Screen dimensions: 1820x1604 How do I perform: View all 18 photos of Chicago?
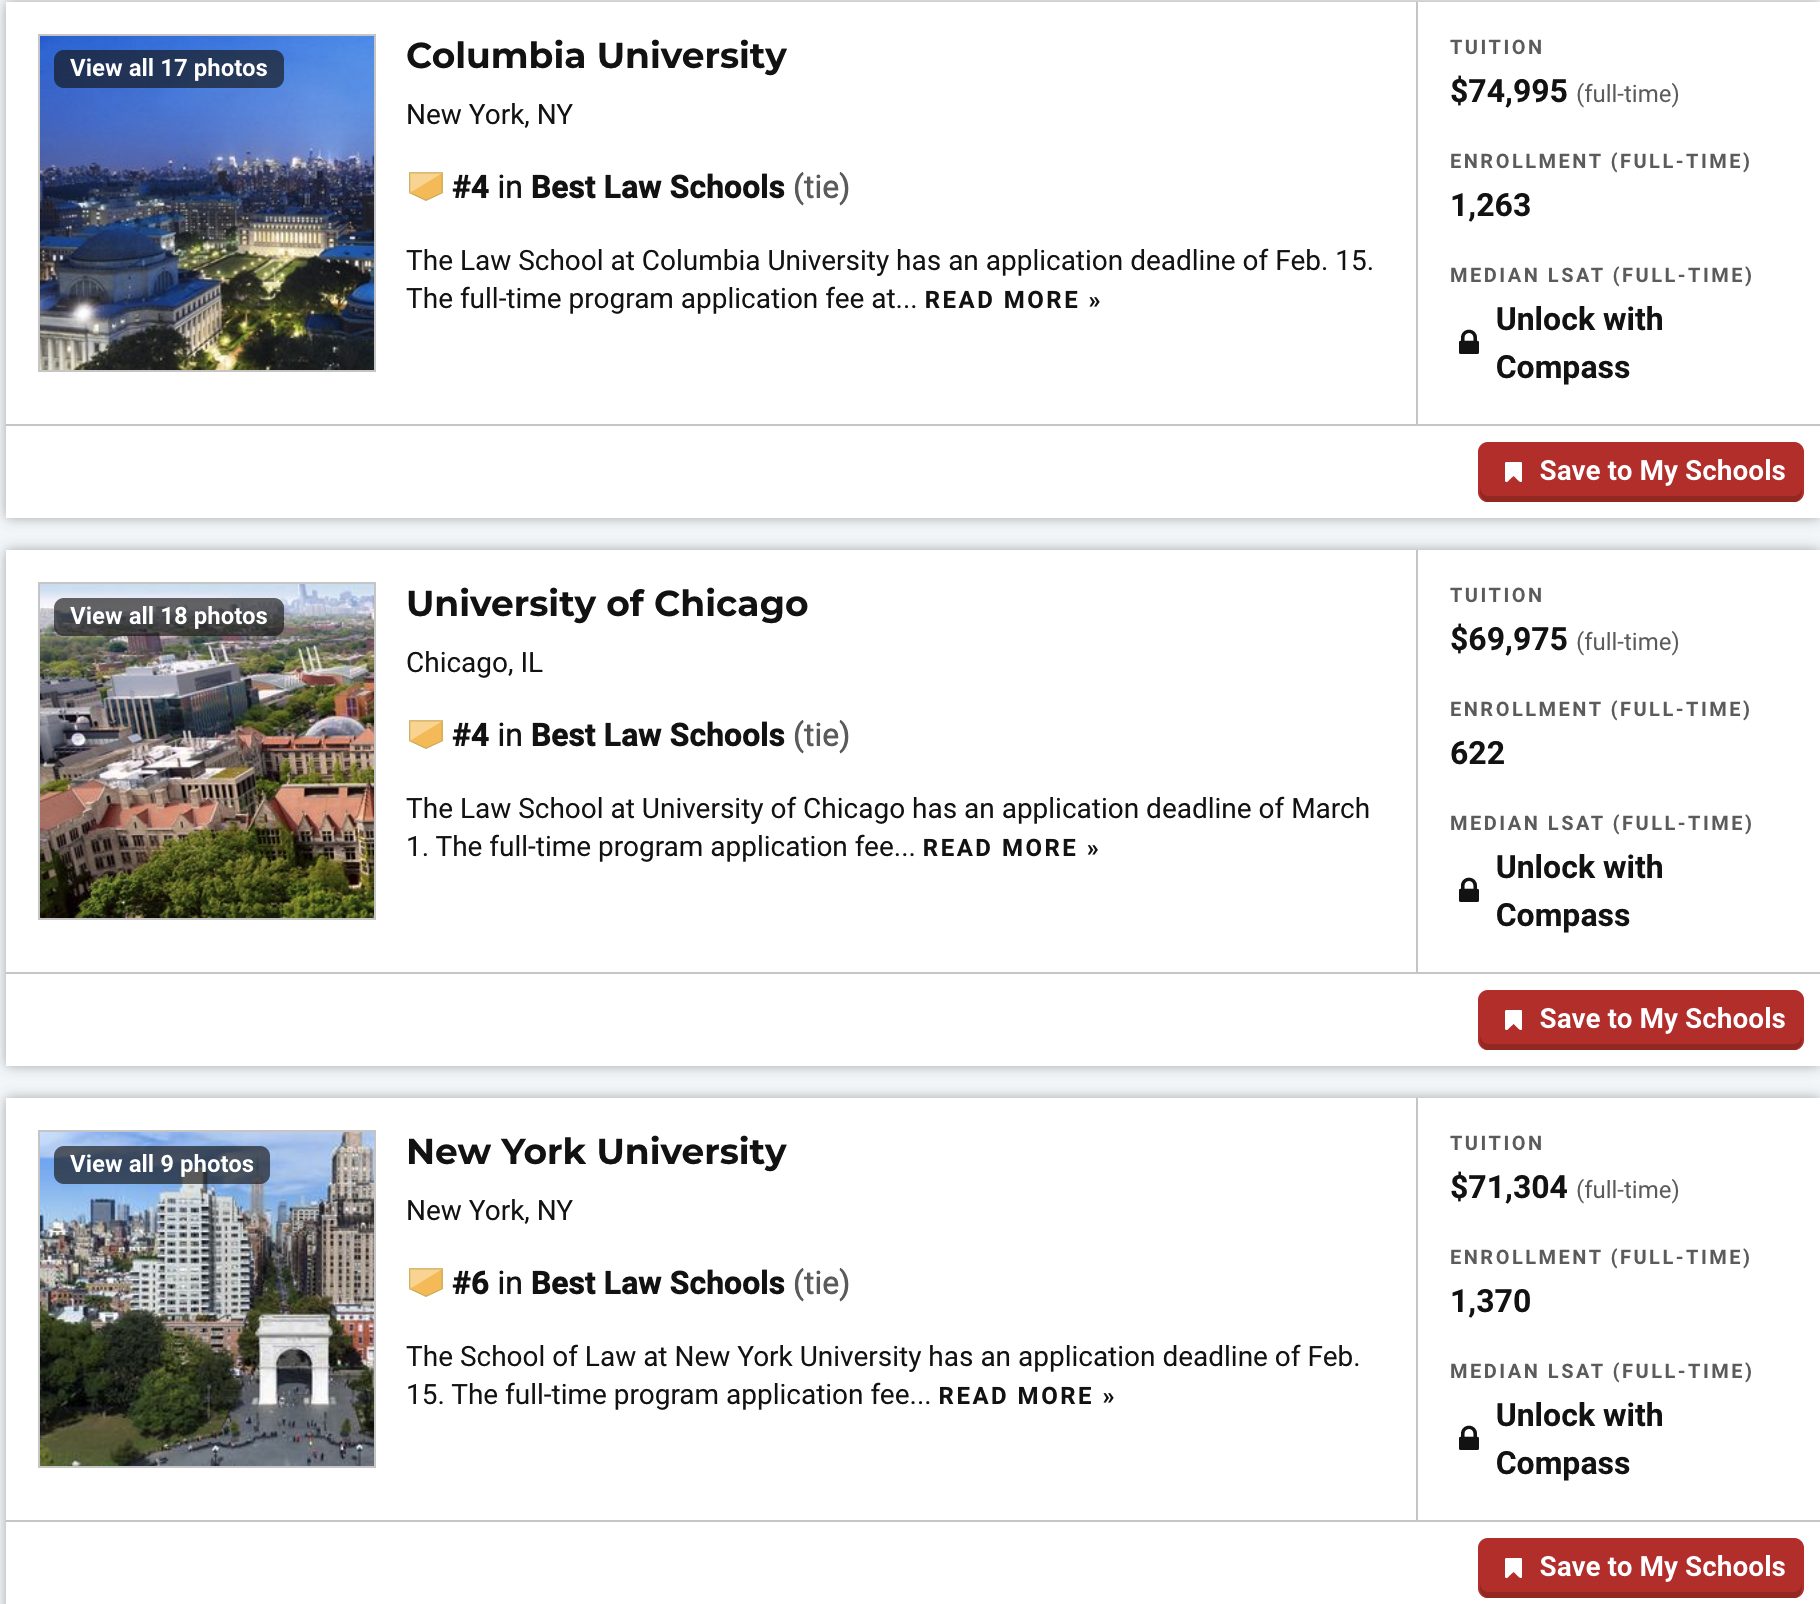(169, 616)
